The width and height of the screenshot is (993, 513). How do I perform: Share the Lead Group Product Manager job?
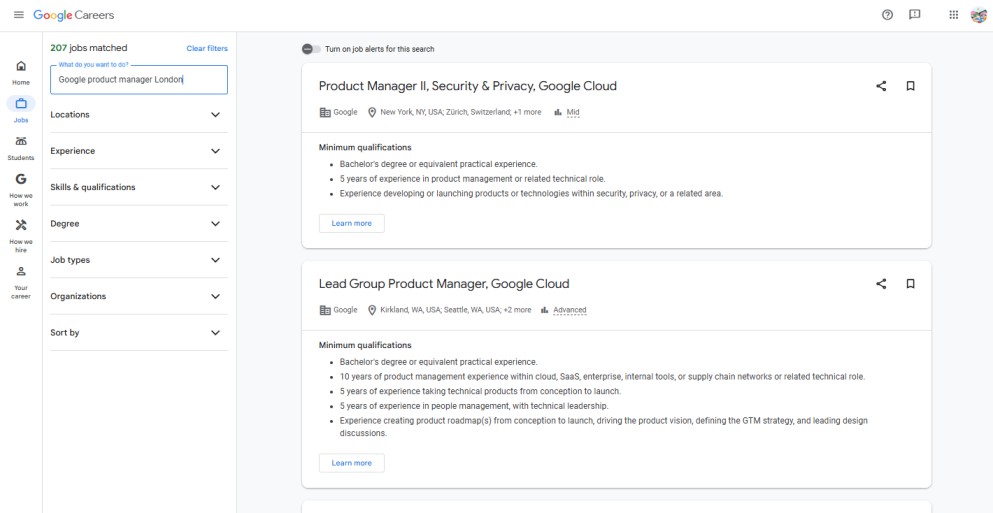(x=881, y=284)
